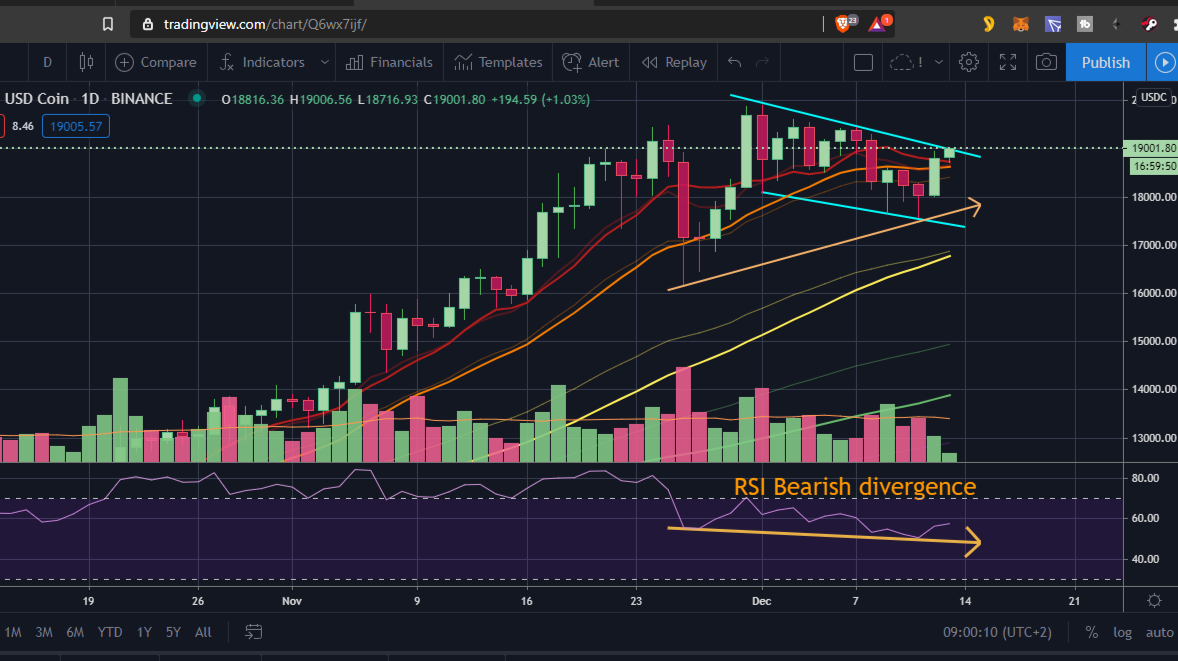Click the play stream icon beside Publish
1178x661 pixels.
point(1164,62)
